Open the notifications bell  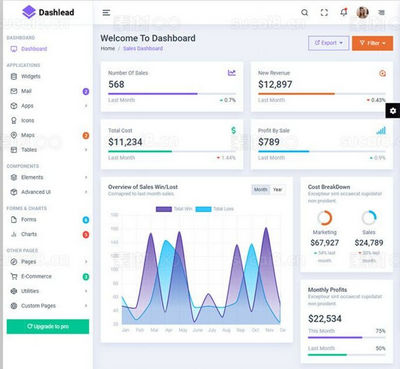coord(344,12)
